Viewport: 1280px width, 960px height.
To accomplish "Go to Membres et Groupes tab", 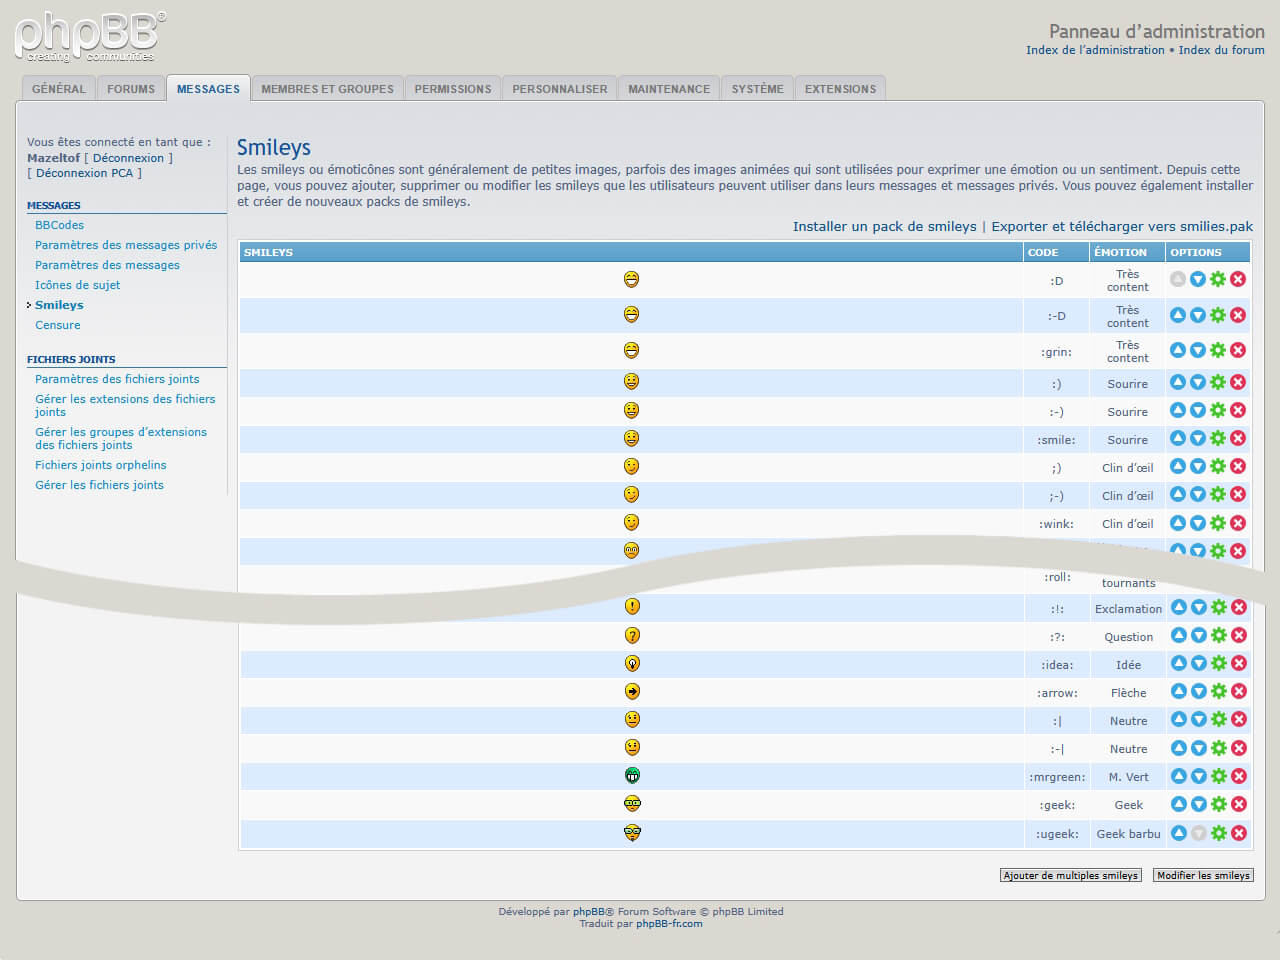I will tap(327, 89).
